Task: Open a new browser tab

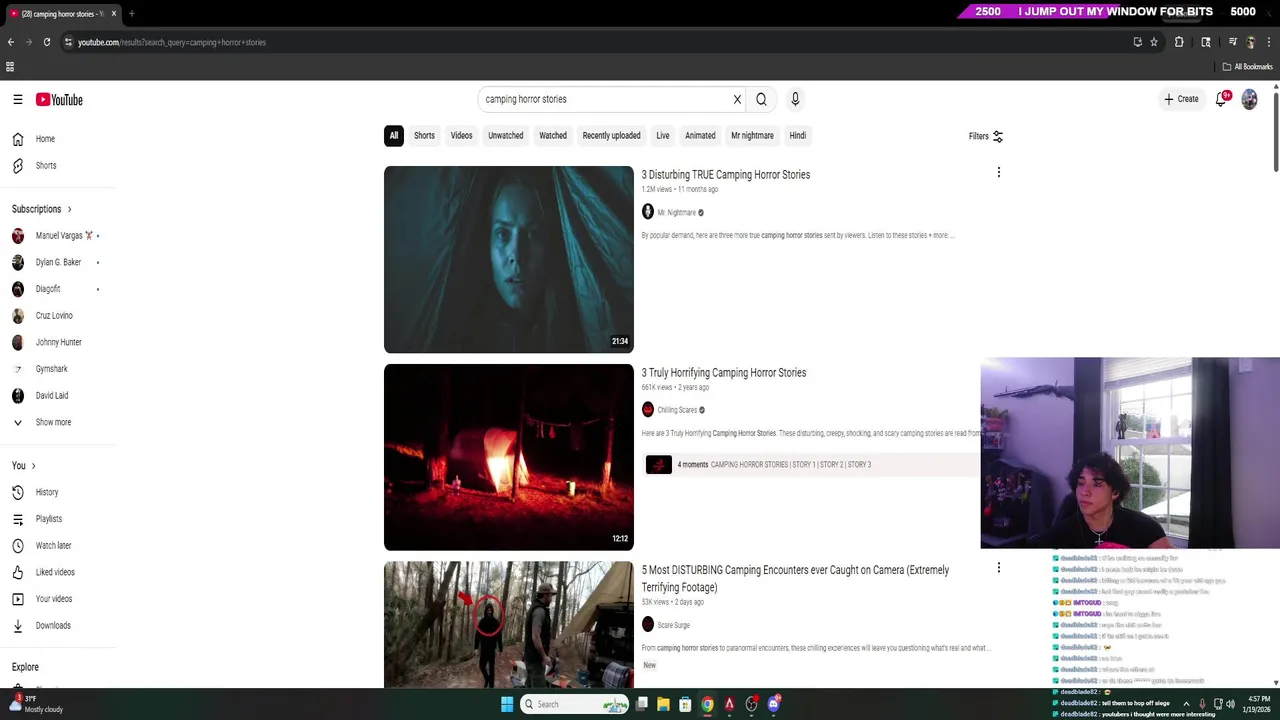Action: 131,13
